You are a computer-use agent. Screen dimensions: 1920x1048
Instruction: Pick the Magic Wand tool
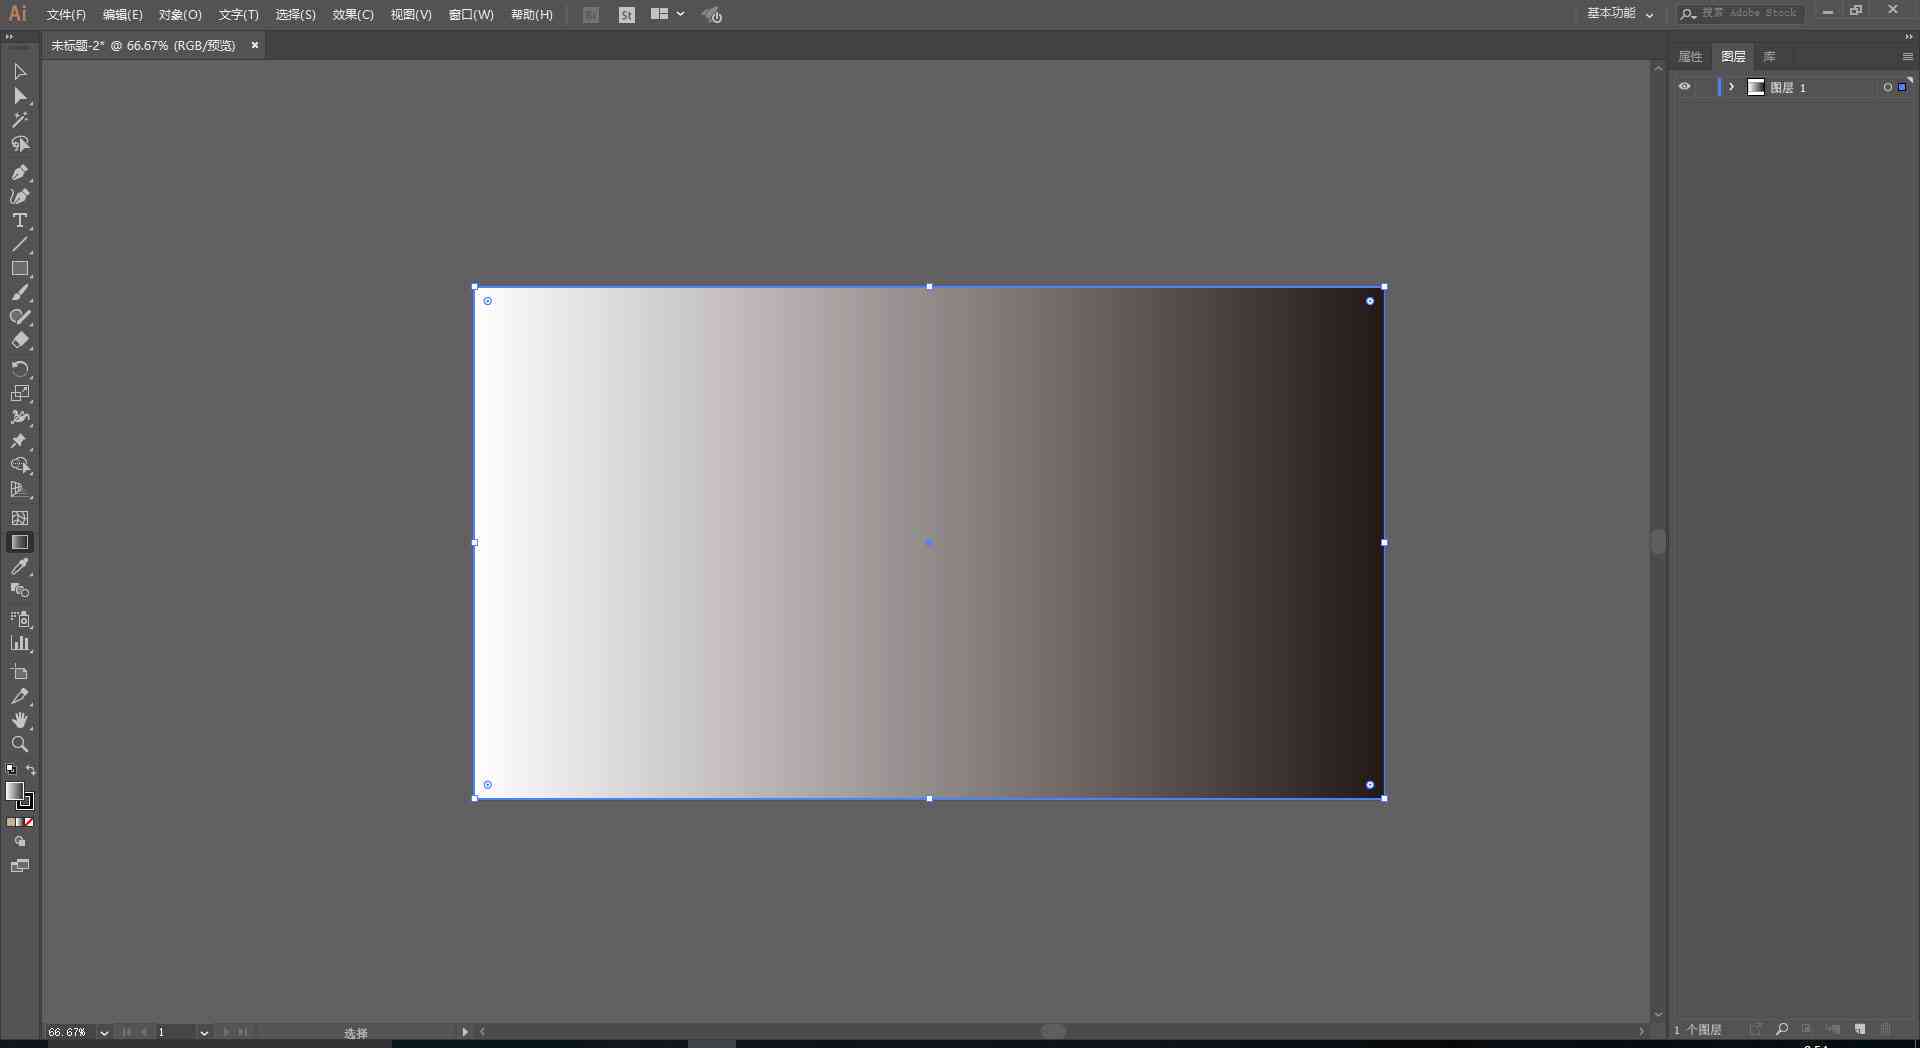coord(19,120)
